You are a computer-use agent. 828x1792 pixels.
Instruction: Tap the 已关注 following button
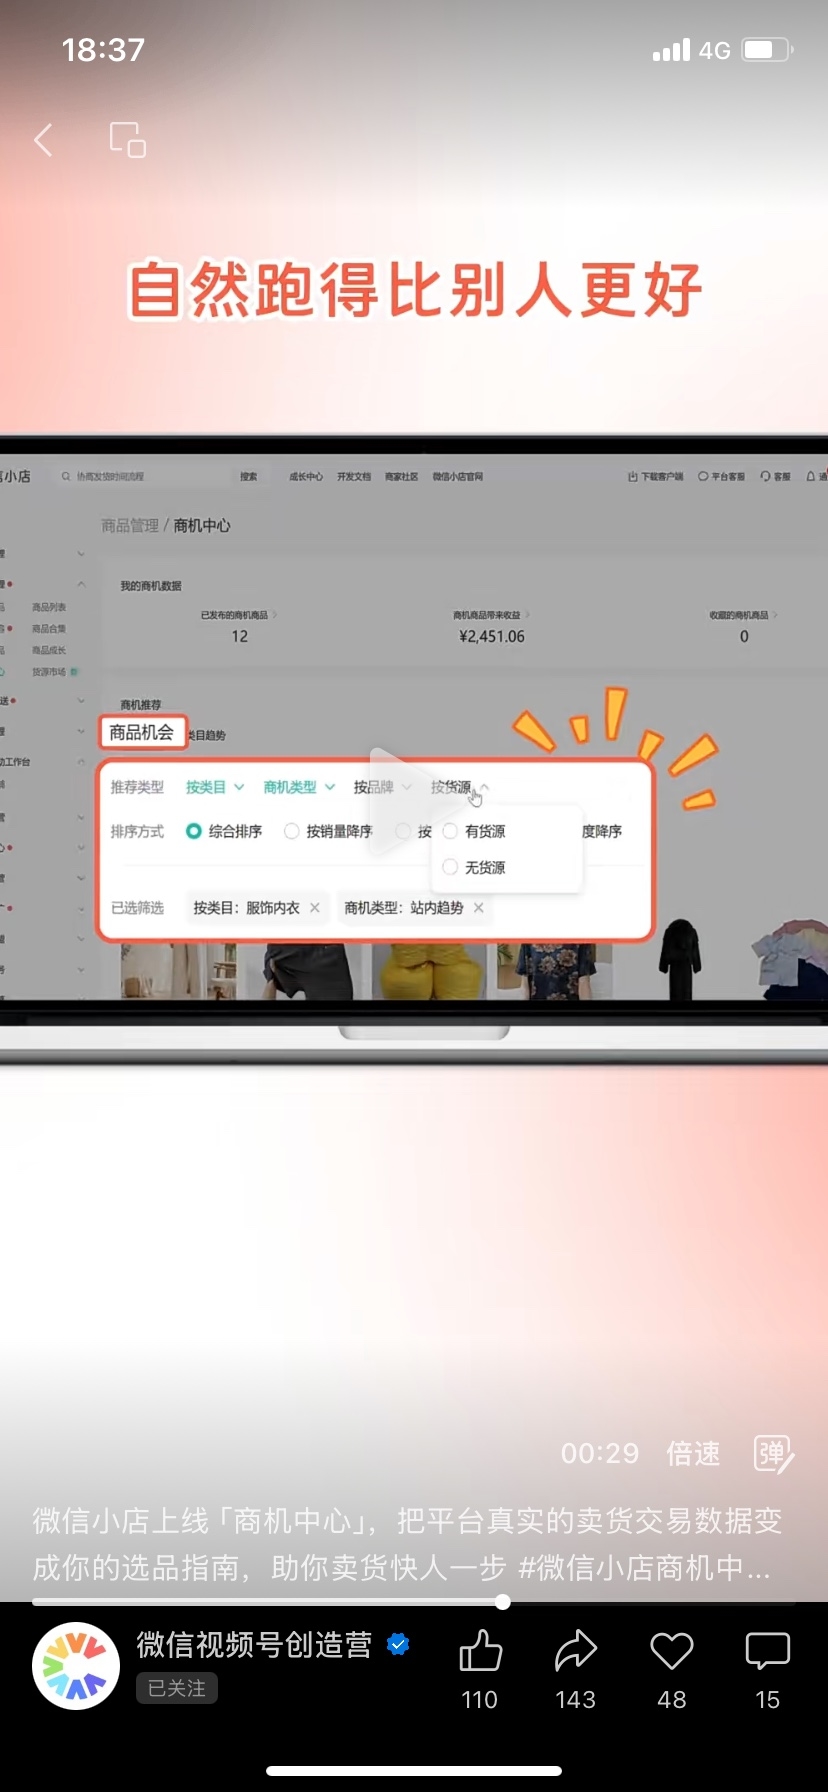(177, 1688)
